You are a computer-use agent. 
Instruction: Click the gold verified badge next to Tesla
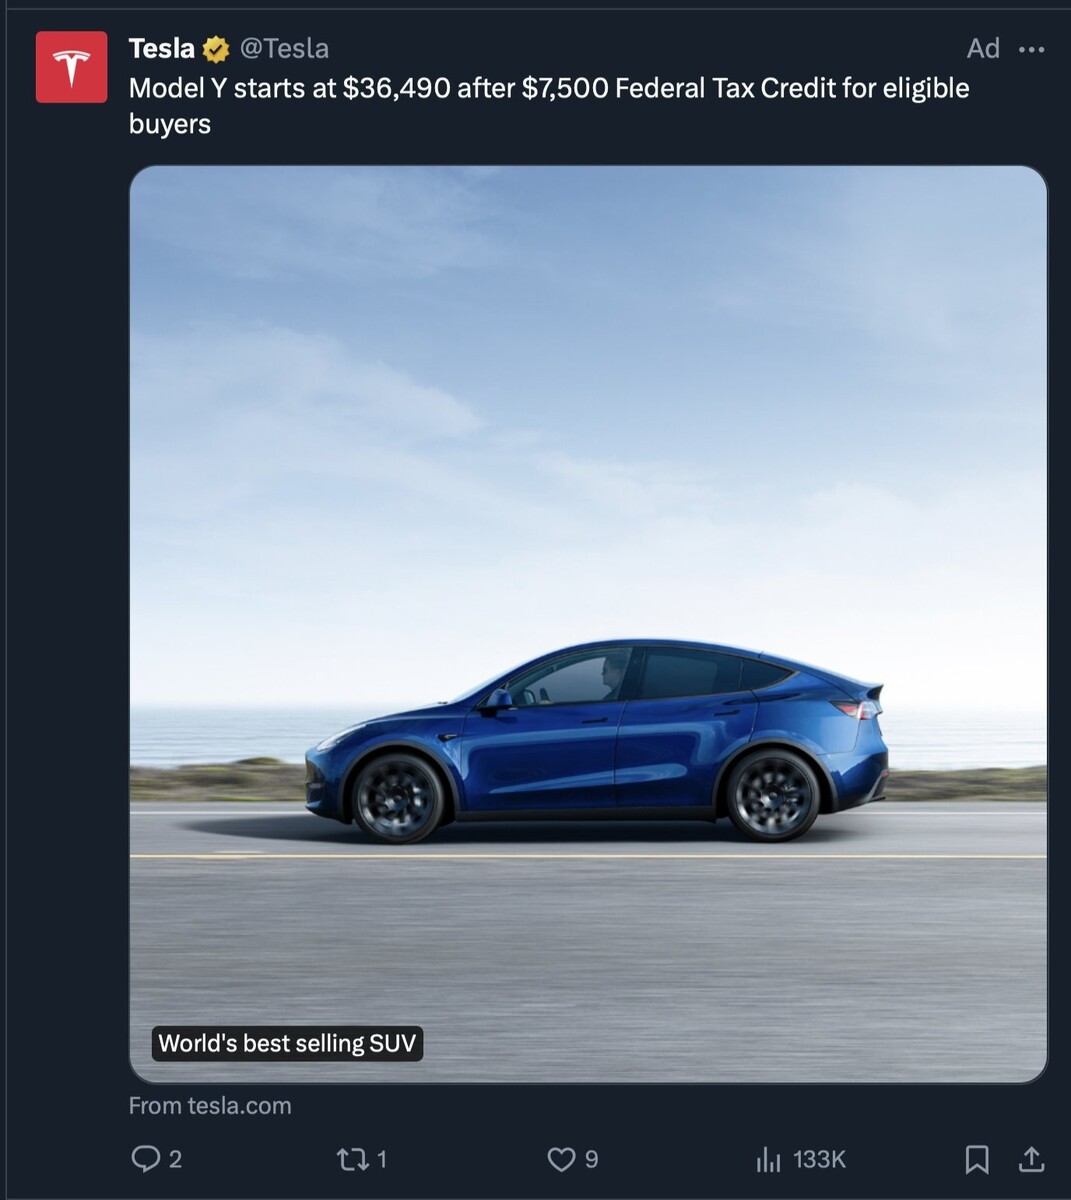click(216, 49)
